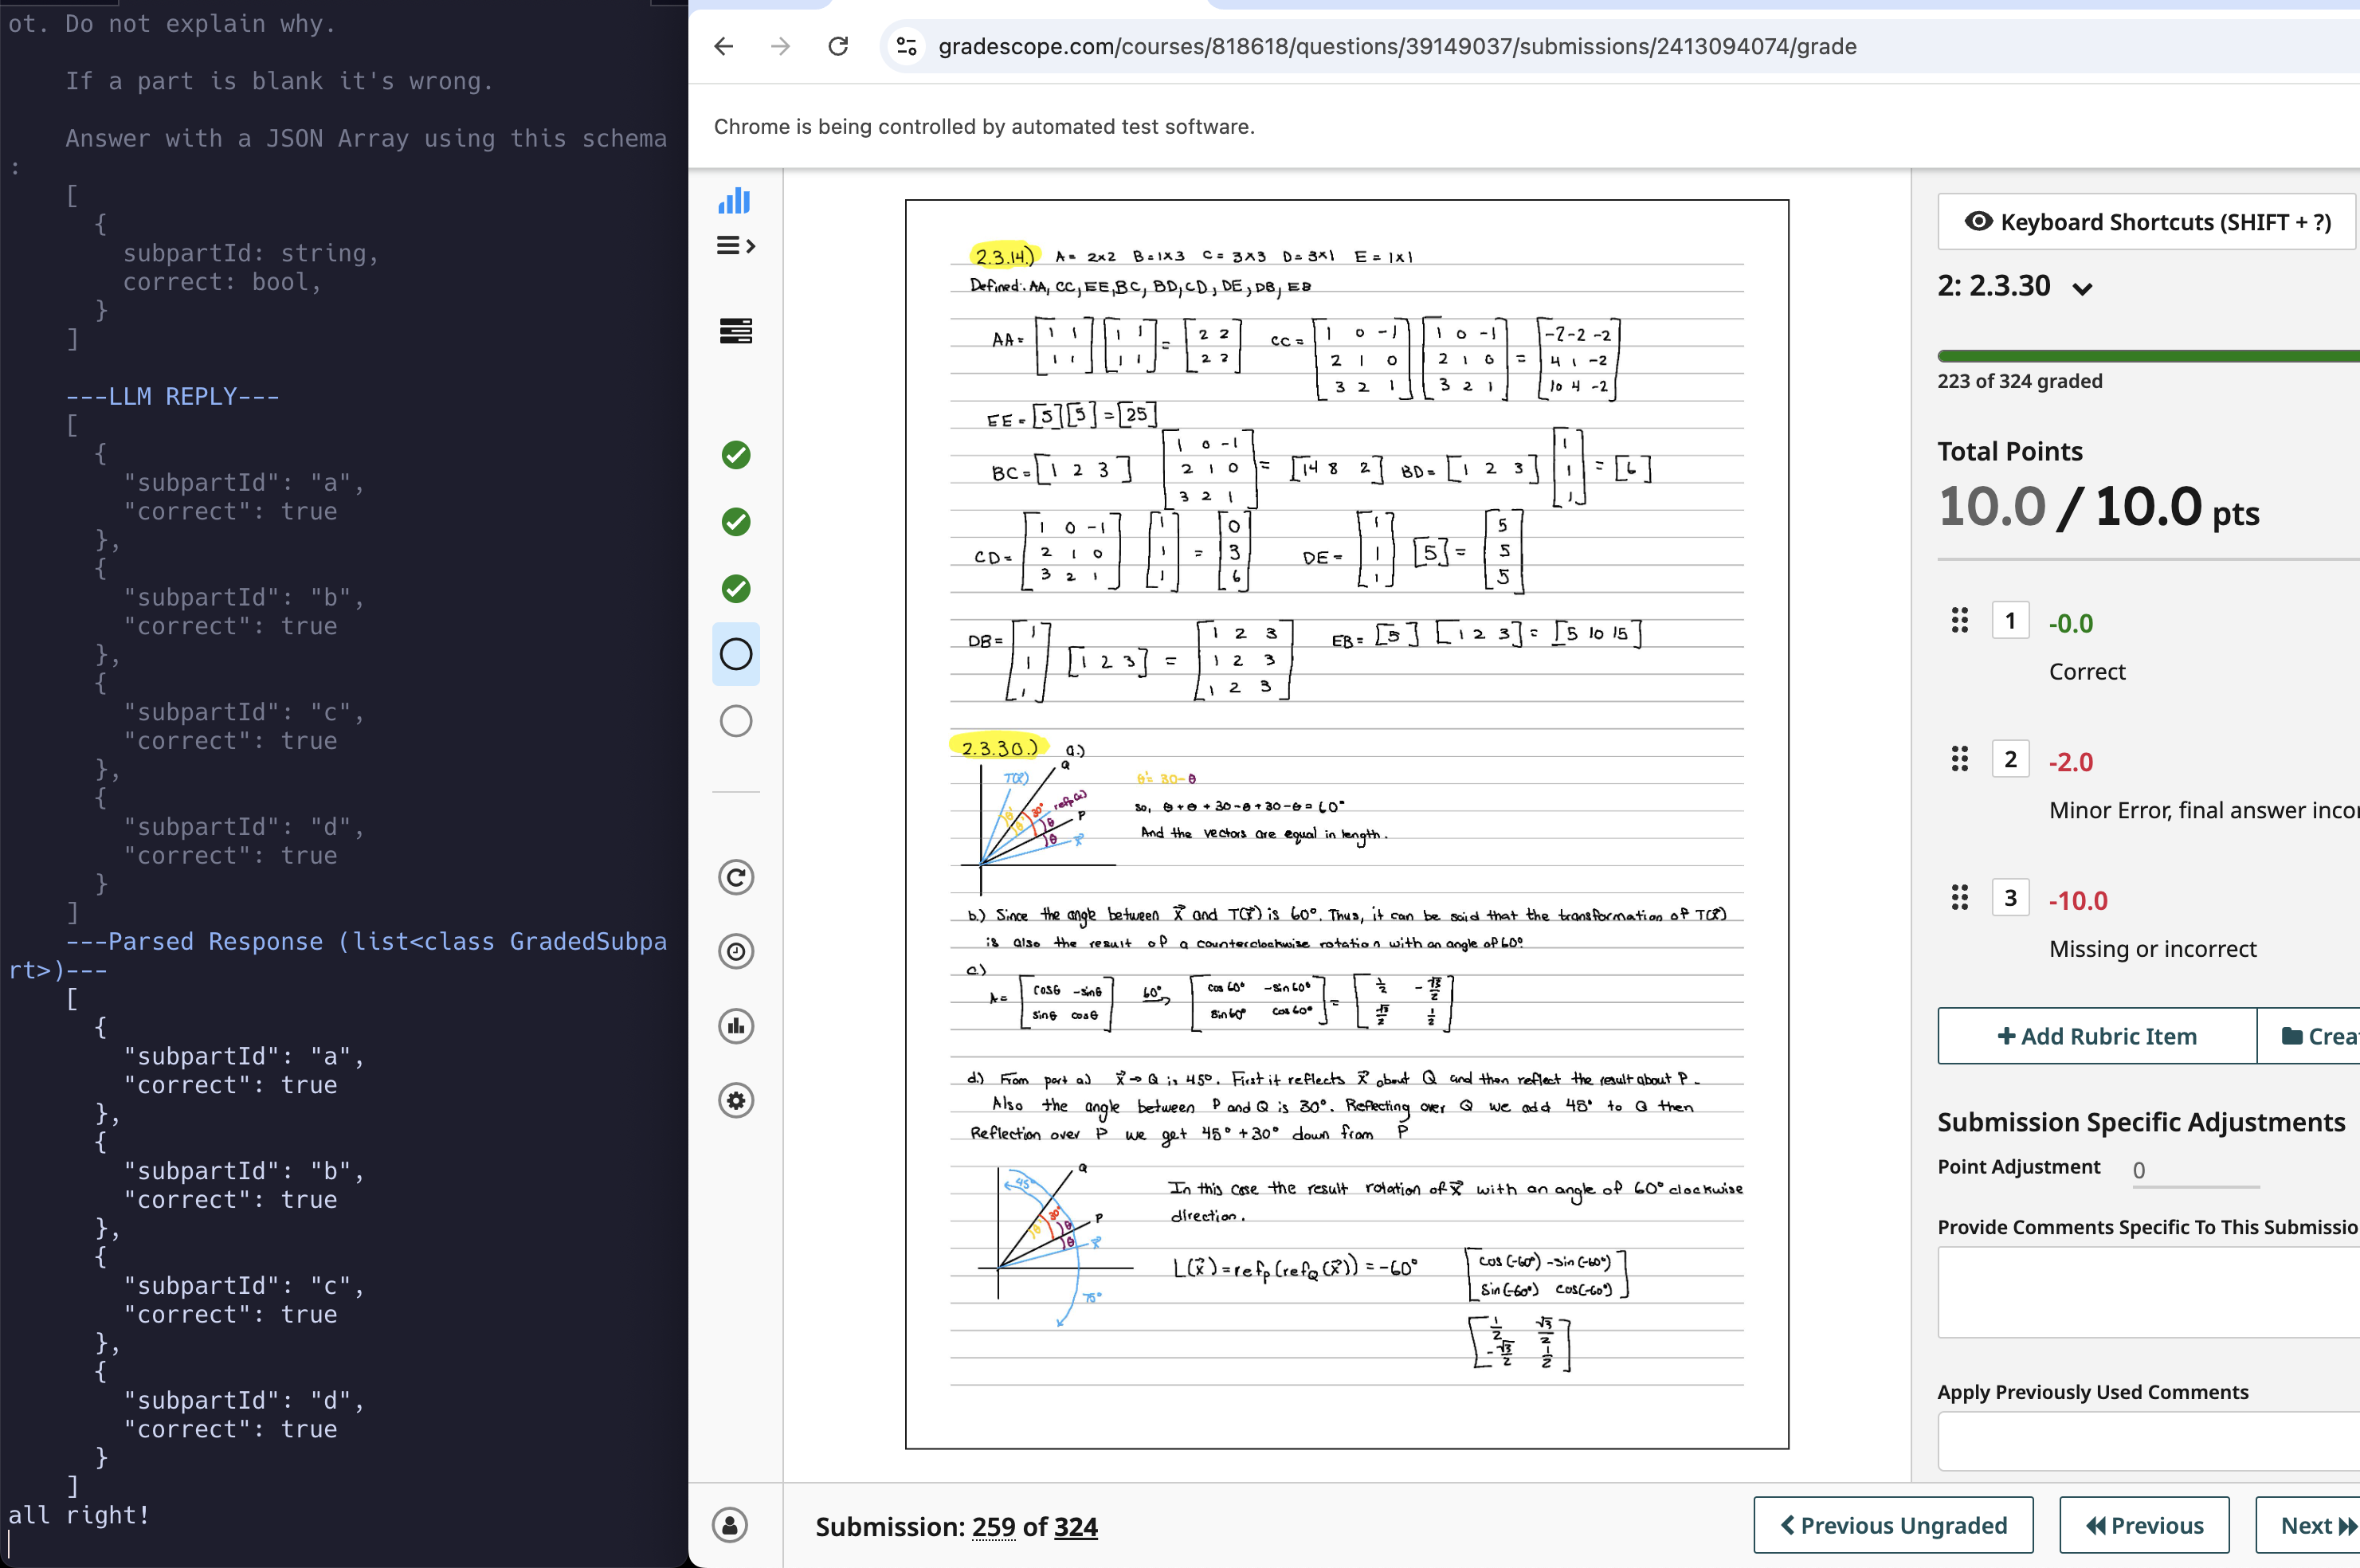2360x1568 pixels.
Task: Select the third green-checked question circle
Action: tap(736, 589)
